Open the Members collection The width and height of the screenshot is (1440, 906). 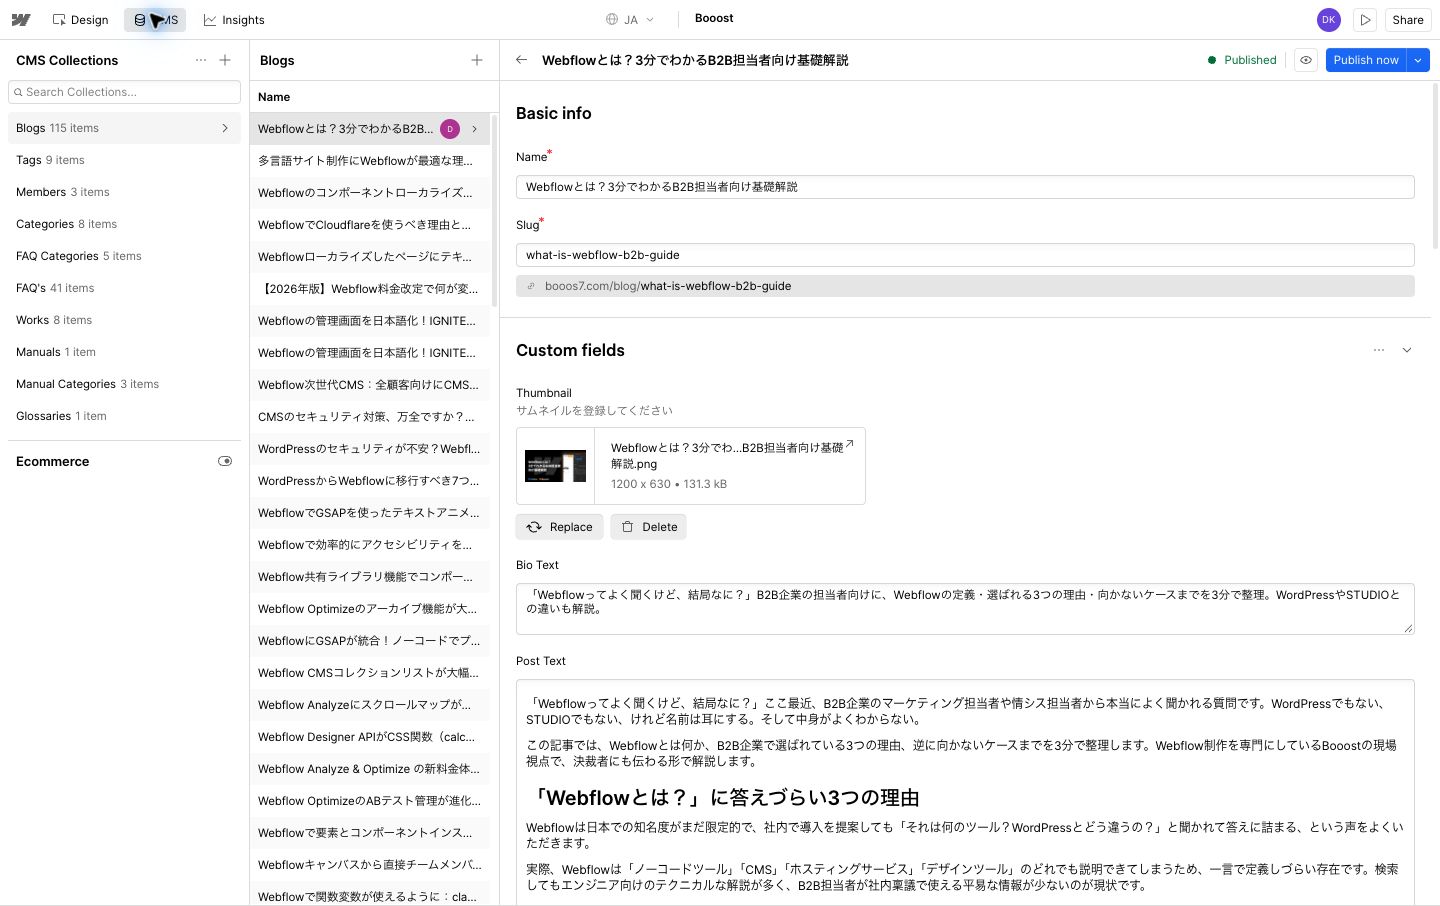pos(124,192)
